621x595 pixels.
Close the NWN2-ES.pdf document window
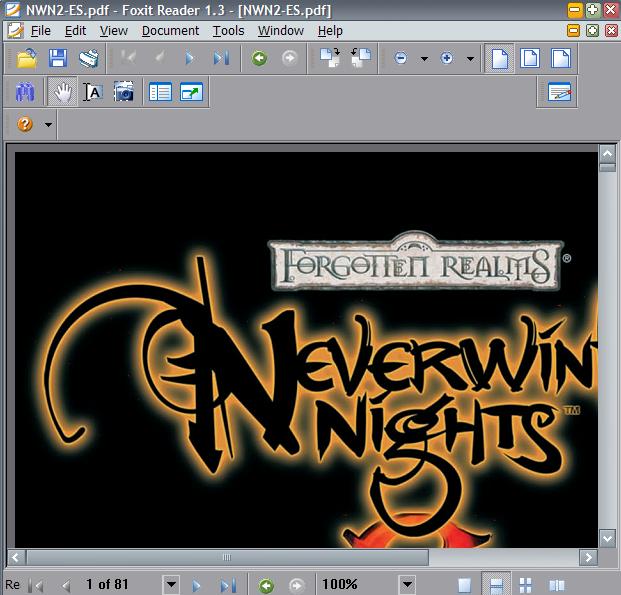611,31
